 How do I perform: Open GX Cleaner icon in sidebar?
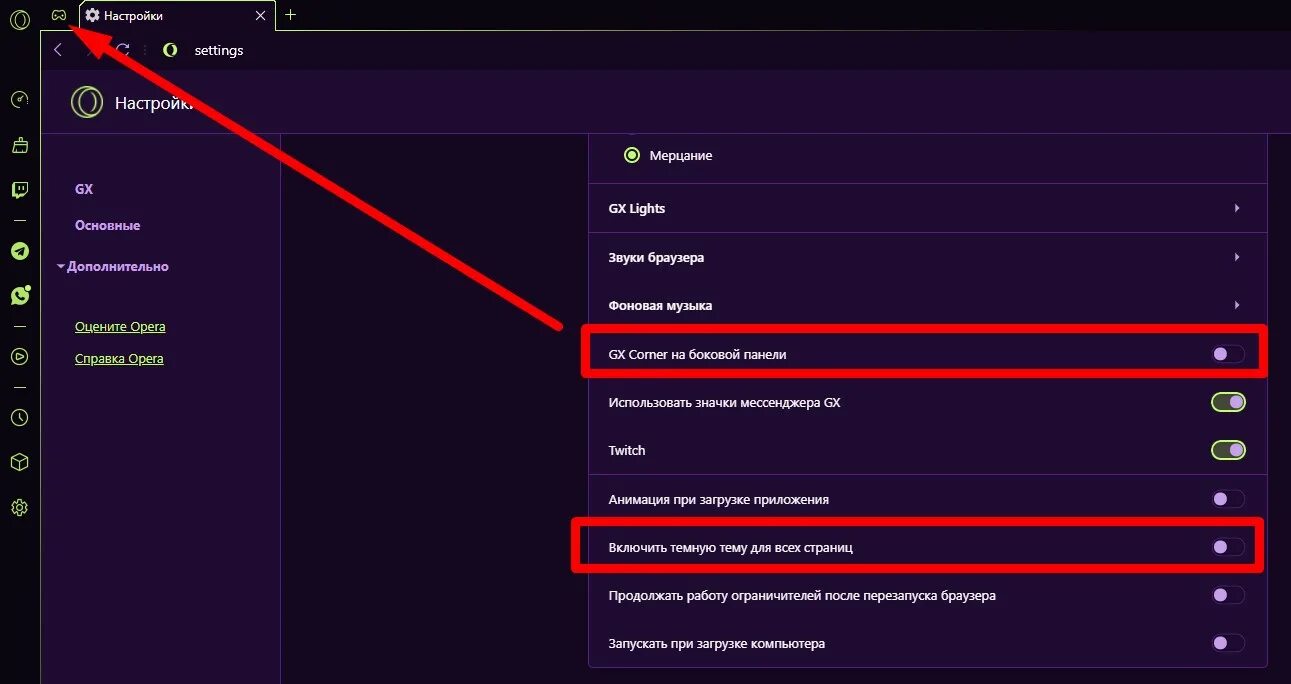tap(19, 145)
